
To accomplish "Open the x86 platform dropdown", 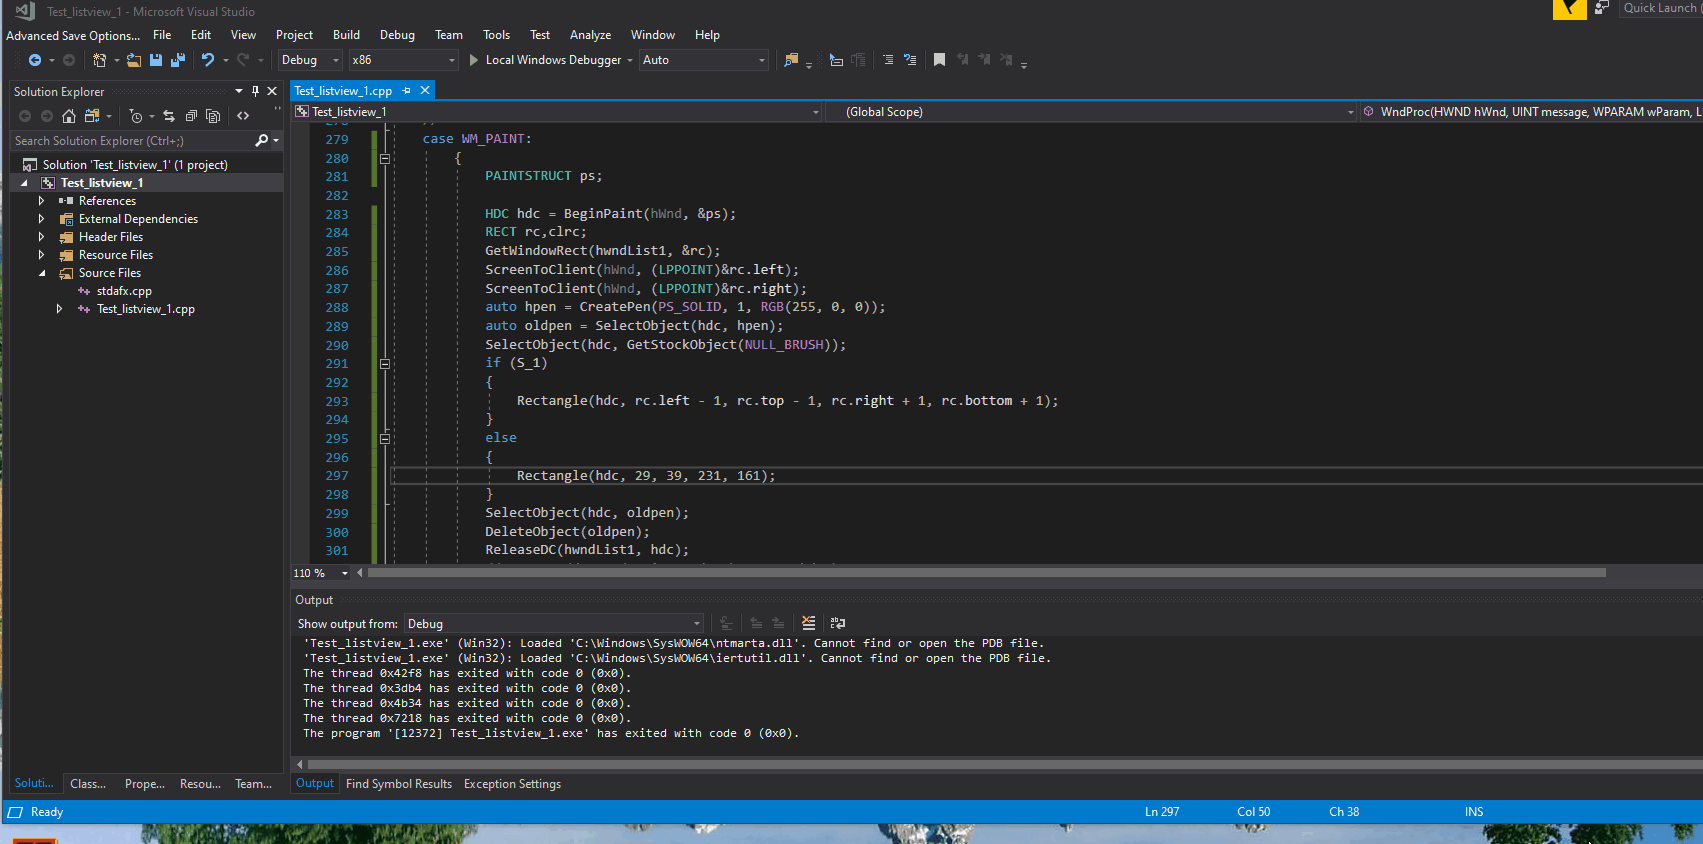I will point(403,60).
